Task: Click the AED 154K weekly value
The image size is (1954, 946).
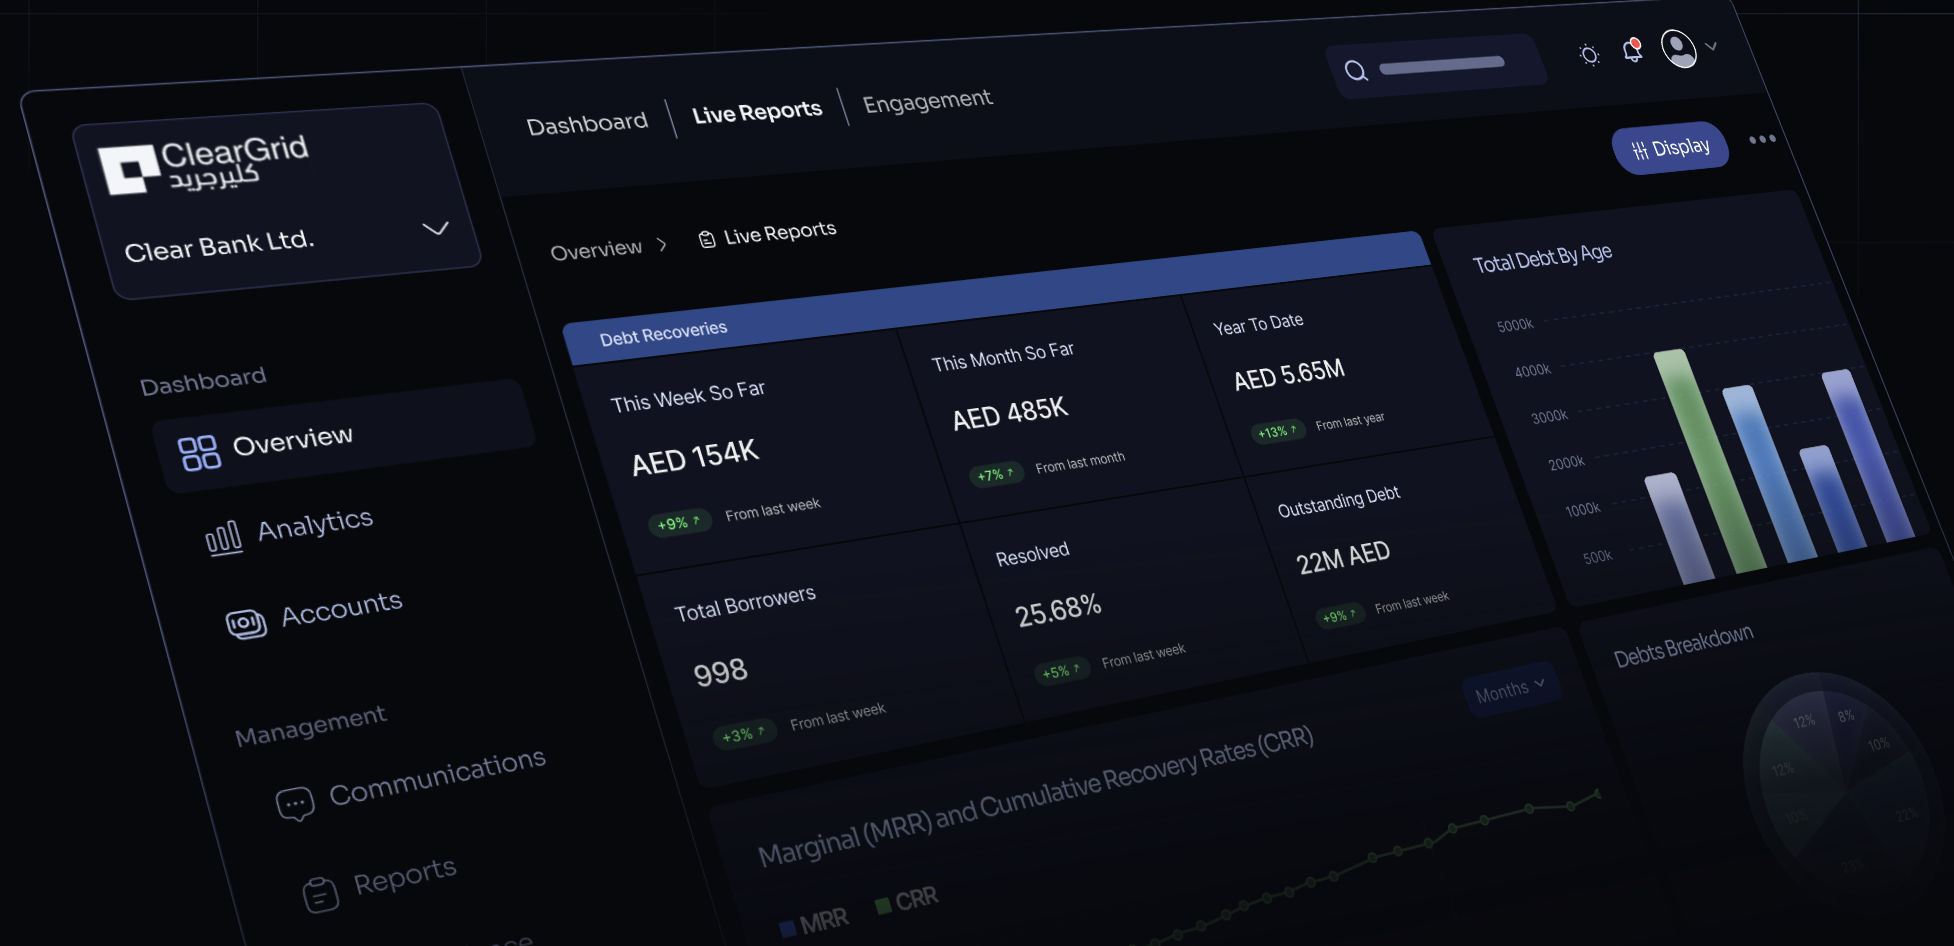Action: pos(695,458)
